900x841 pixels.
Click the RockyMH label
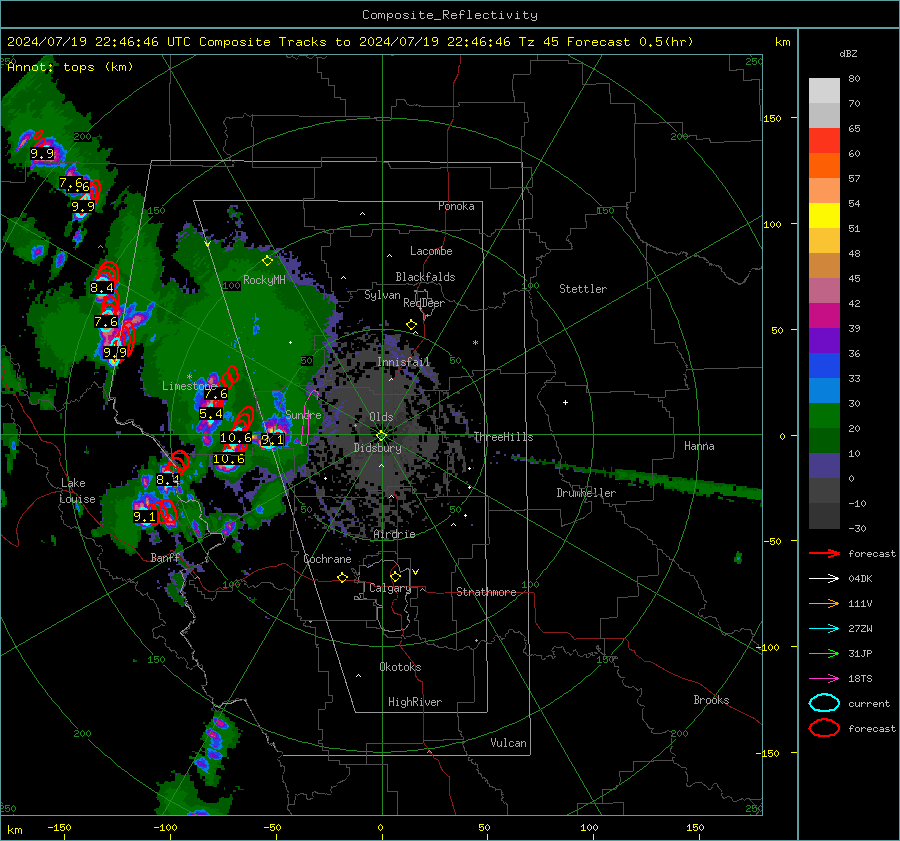point(264,280)
